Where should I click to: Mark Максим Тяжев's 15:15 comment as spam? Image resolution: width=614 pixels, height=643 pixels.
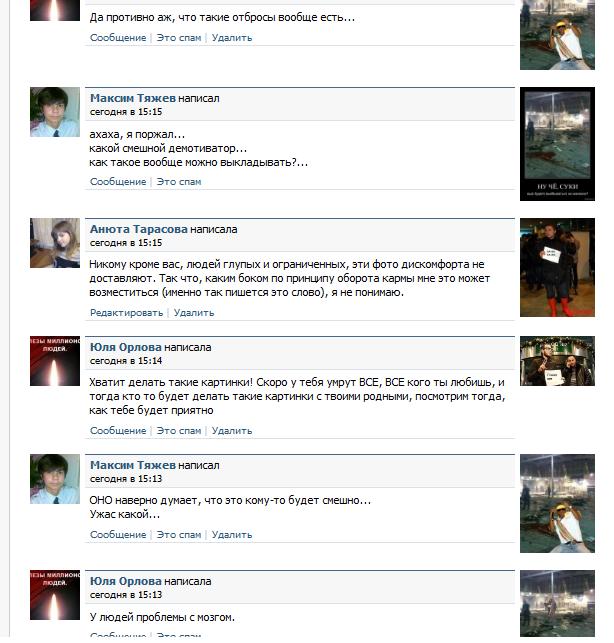point(179,182)
